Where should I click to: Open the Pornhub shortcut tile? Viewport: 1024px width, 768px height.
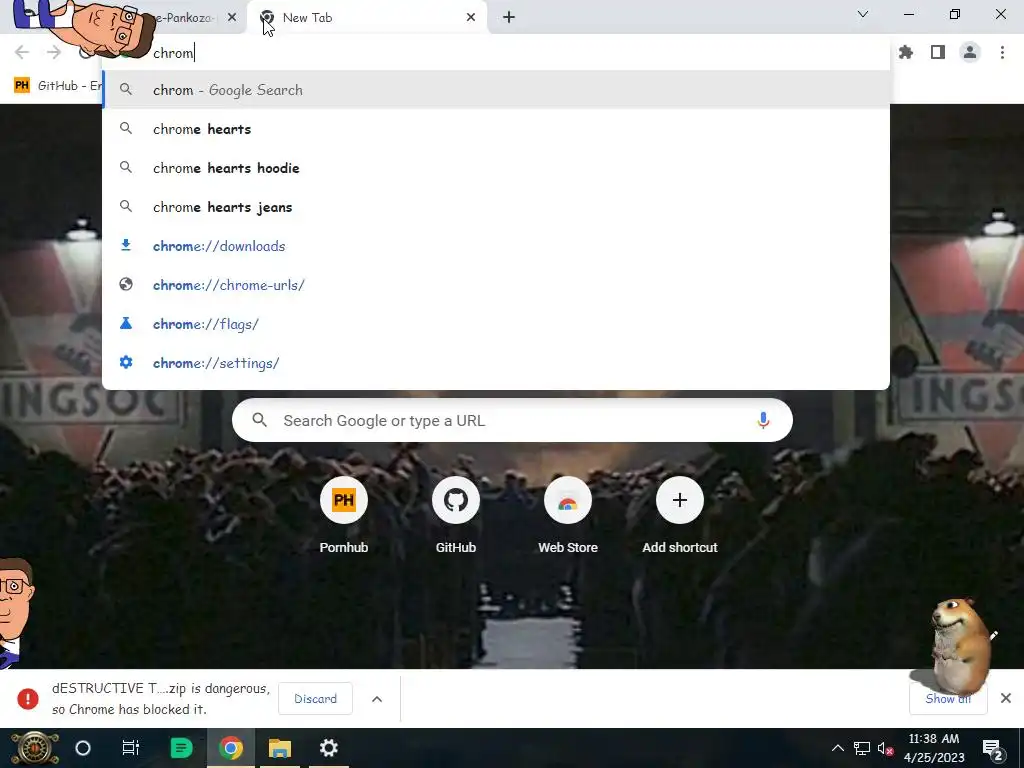pyautogui.click(x=344, y=516)
